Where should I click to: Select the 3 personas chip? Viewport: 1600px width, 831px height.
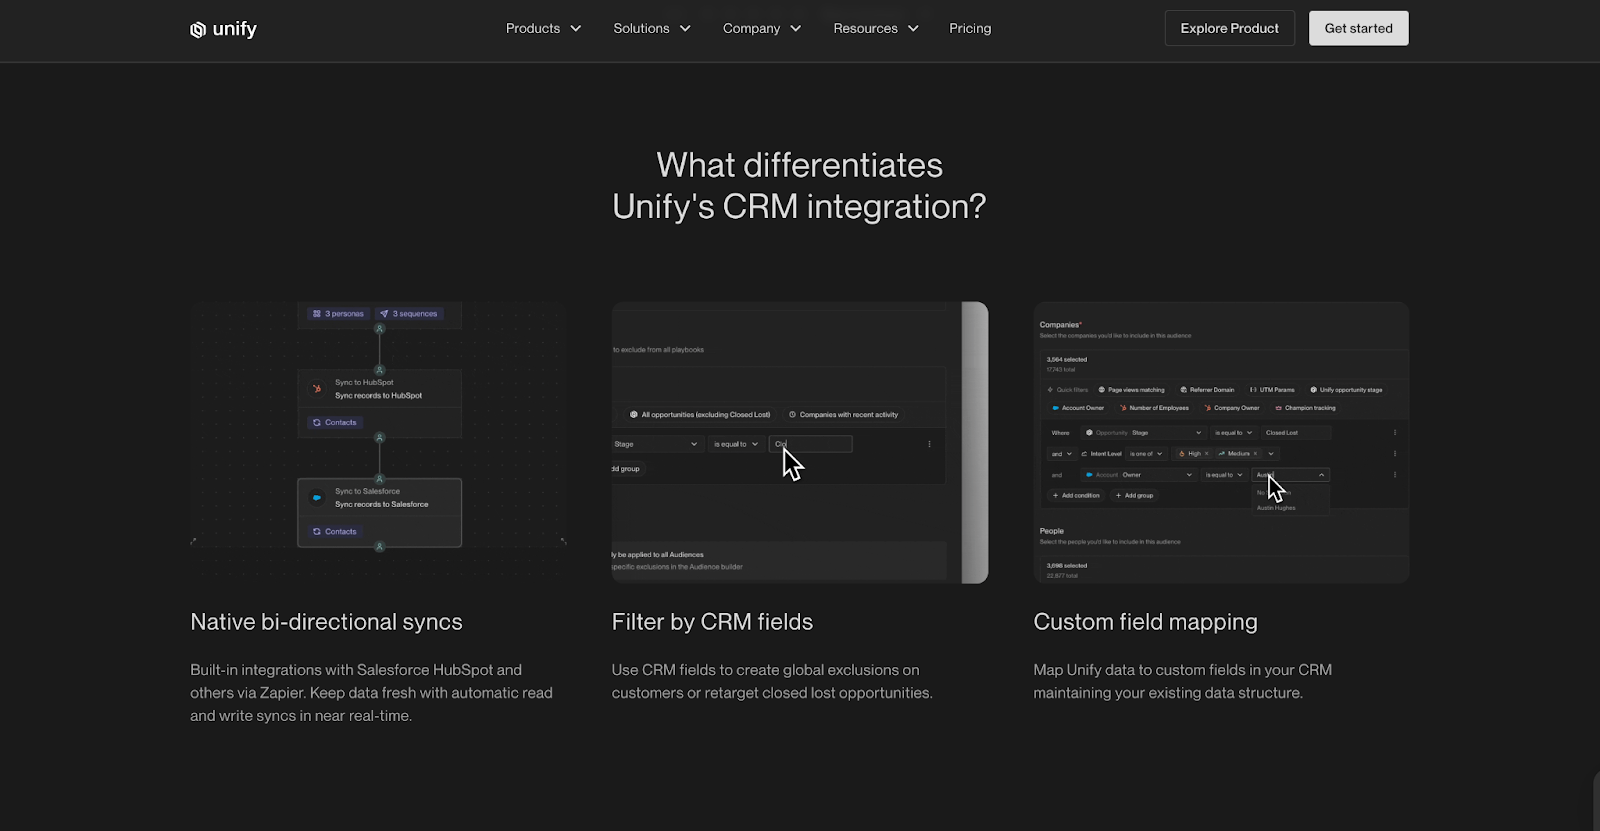(x=338, y=314)
